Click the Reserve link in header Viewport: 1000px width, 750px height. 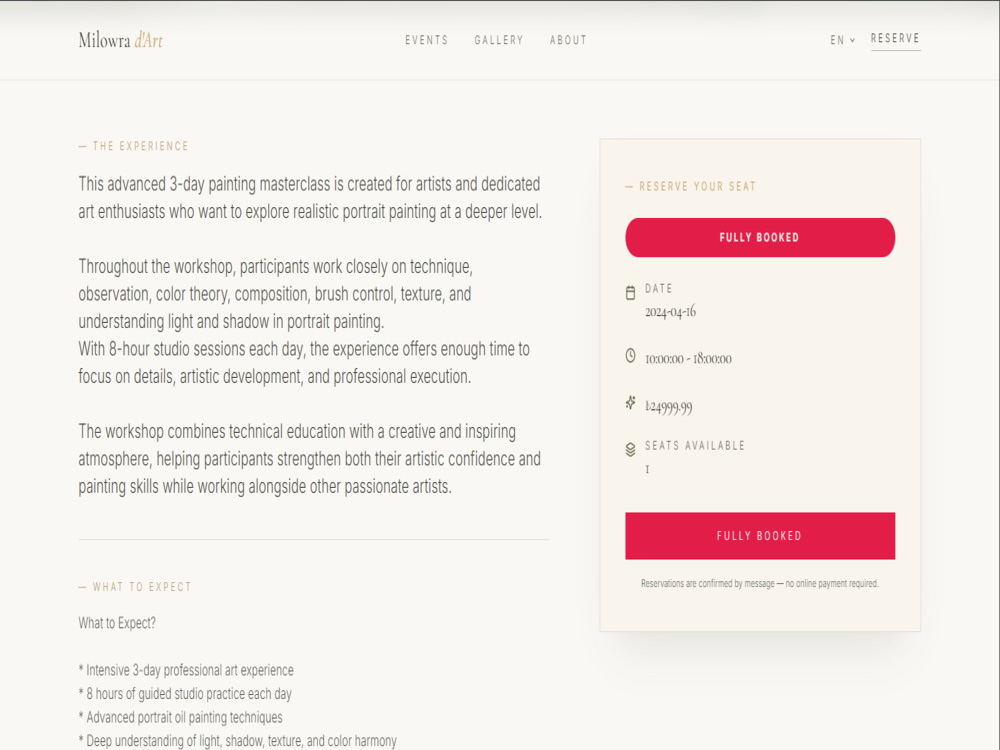pyautogui.click(x=895, y=38)
